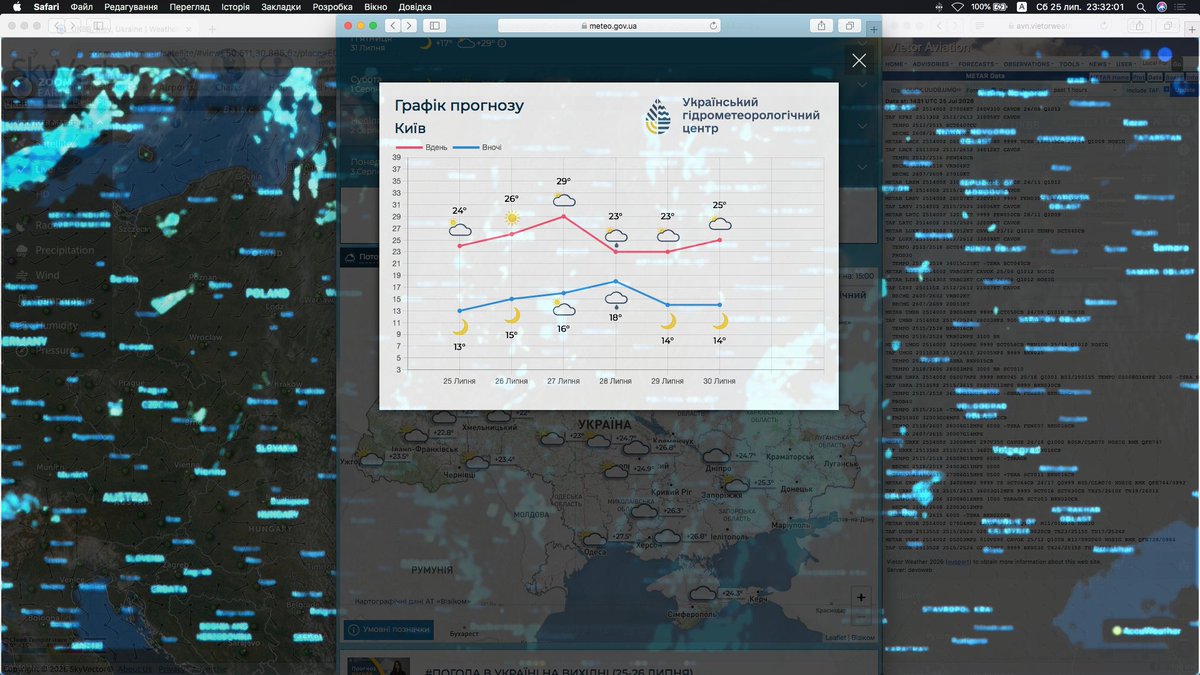Click the 25 Липня axis label

460,381
